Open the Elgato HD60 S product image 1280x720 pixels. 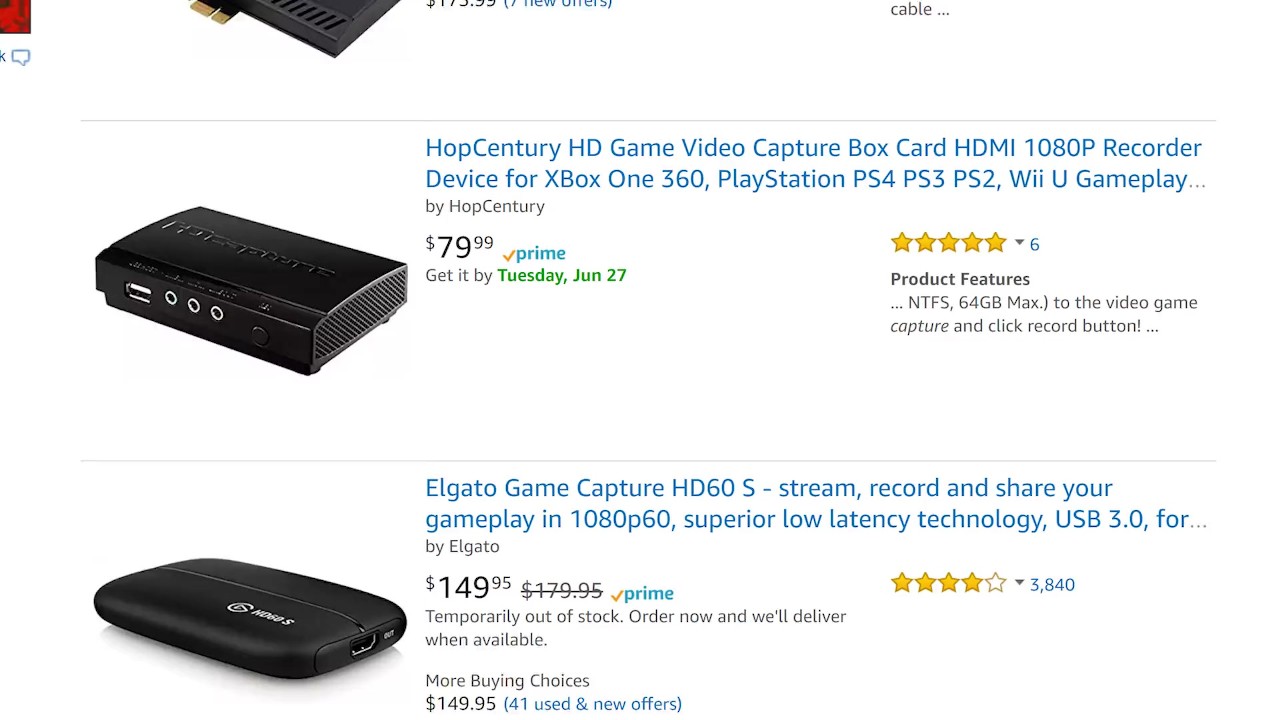(x=250, y=615)
